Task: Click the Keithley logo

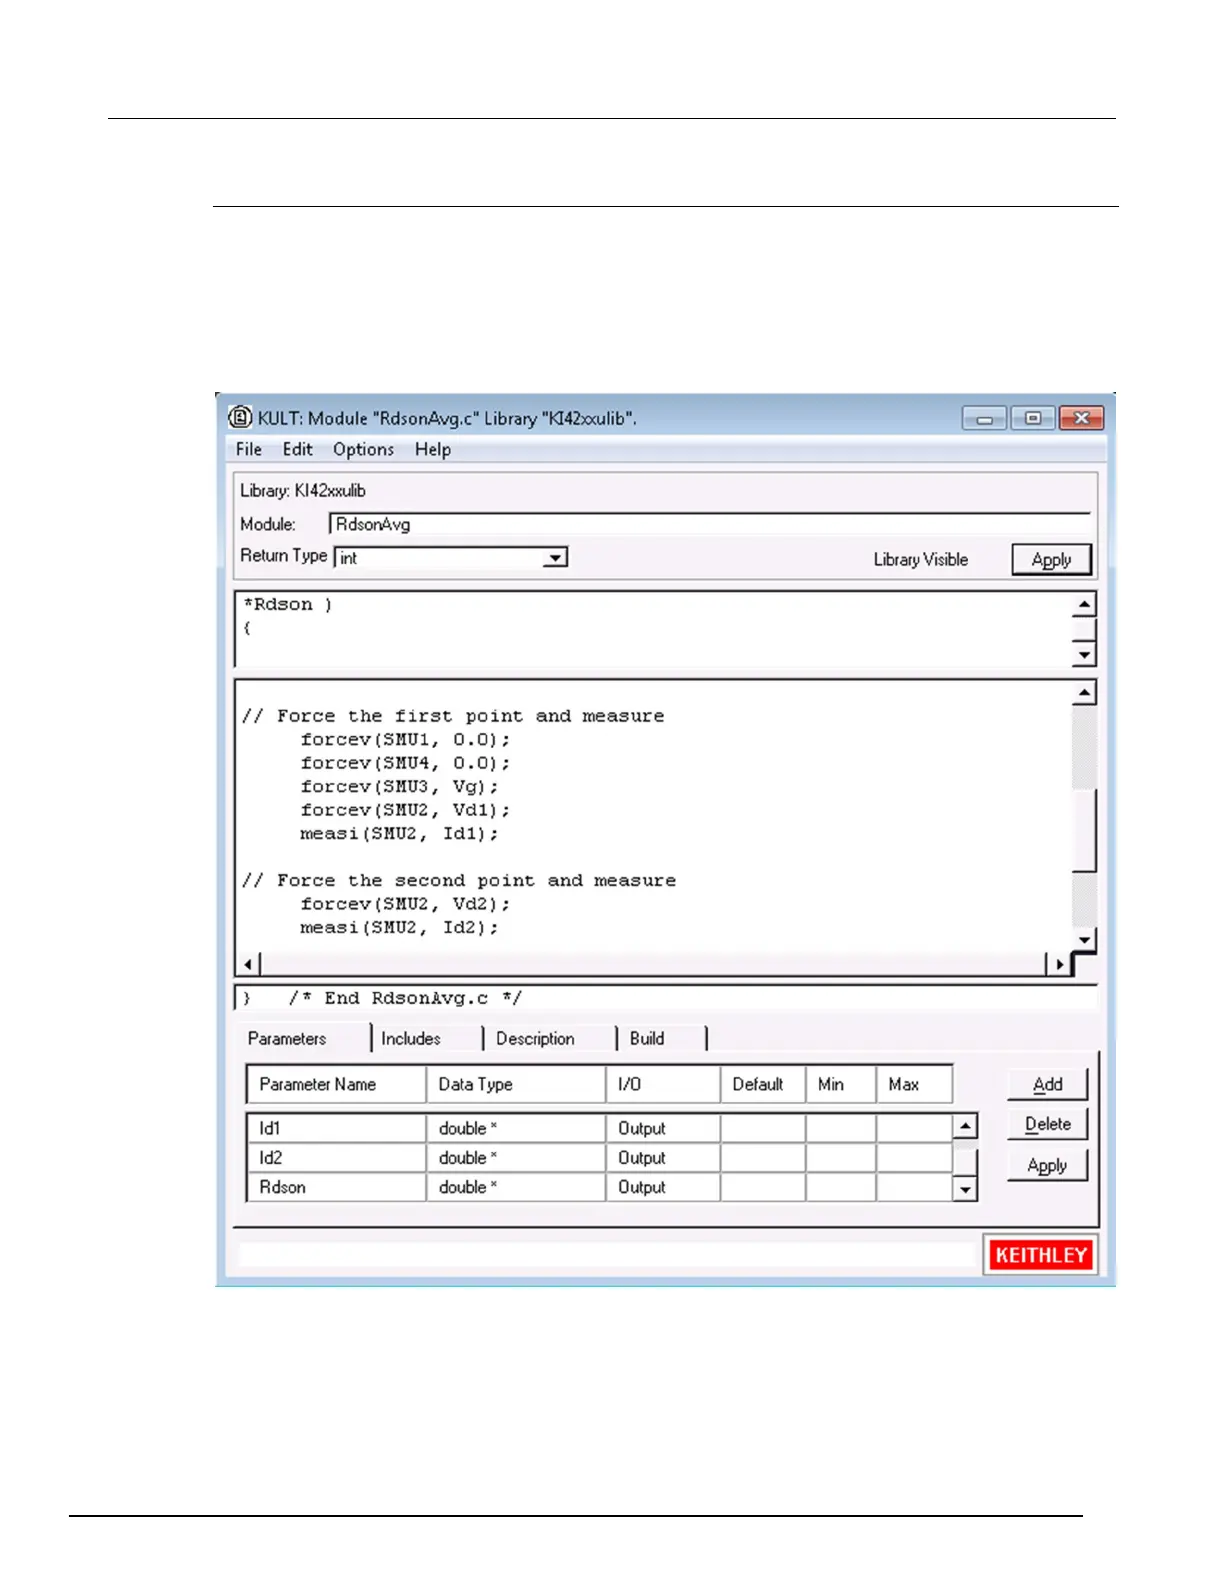Action: click(1041, 1256)
